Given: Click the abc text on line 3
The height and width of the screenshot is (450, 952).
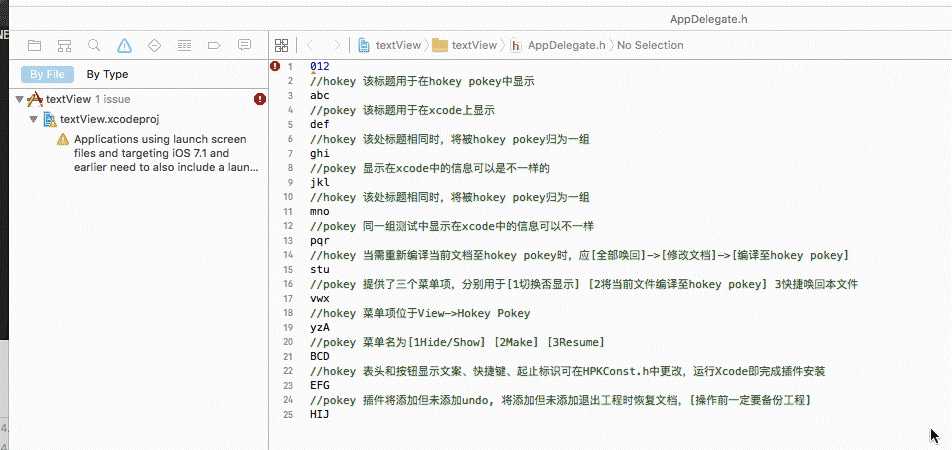Looking at the screenshot, I should pos(319,95).
